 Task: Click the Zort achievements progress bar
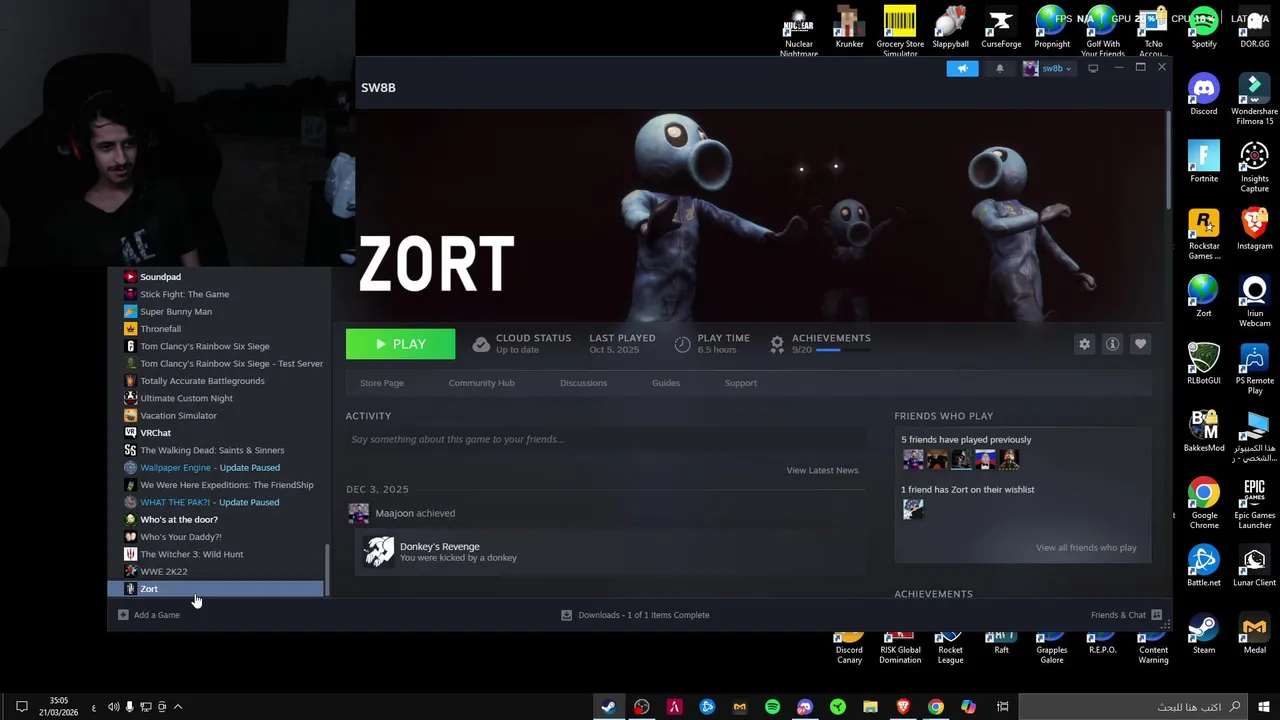(843, 350)
